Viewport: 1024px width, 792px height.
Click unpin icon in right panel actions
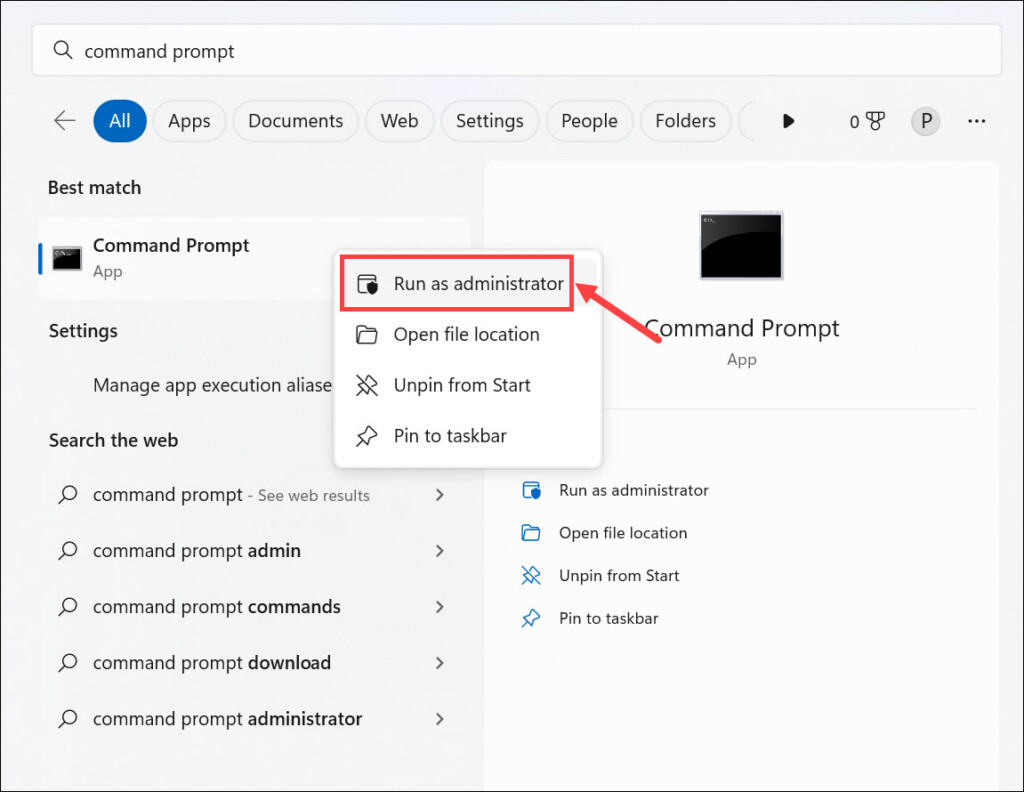coord(531,576)
